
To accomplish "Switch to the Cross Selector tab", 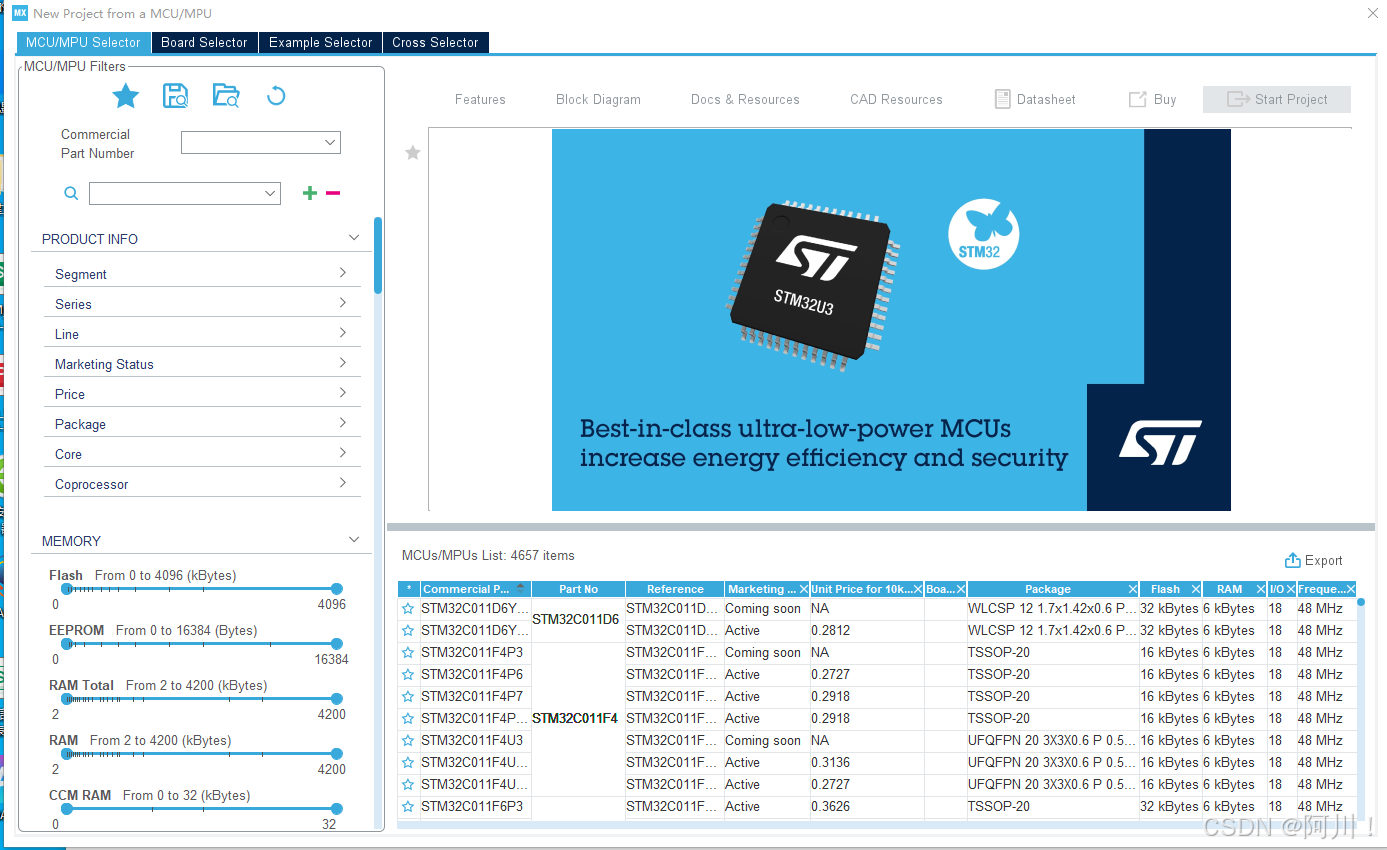I will [435, 42].
